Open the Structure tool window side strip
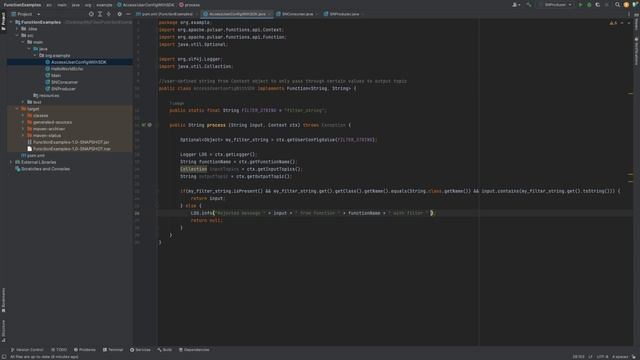Viewport: 640px width, 360px height. point(3,331)
